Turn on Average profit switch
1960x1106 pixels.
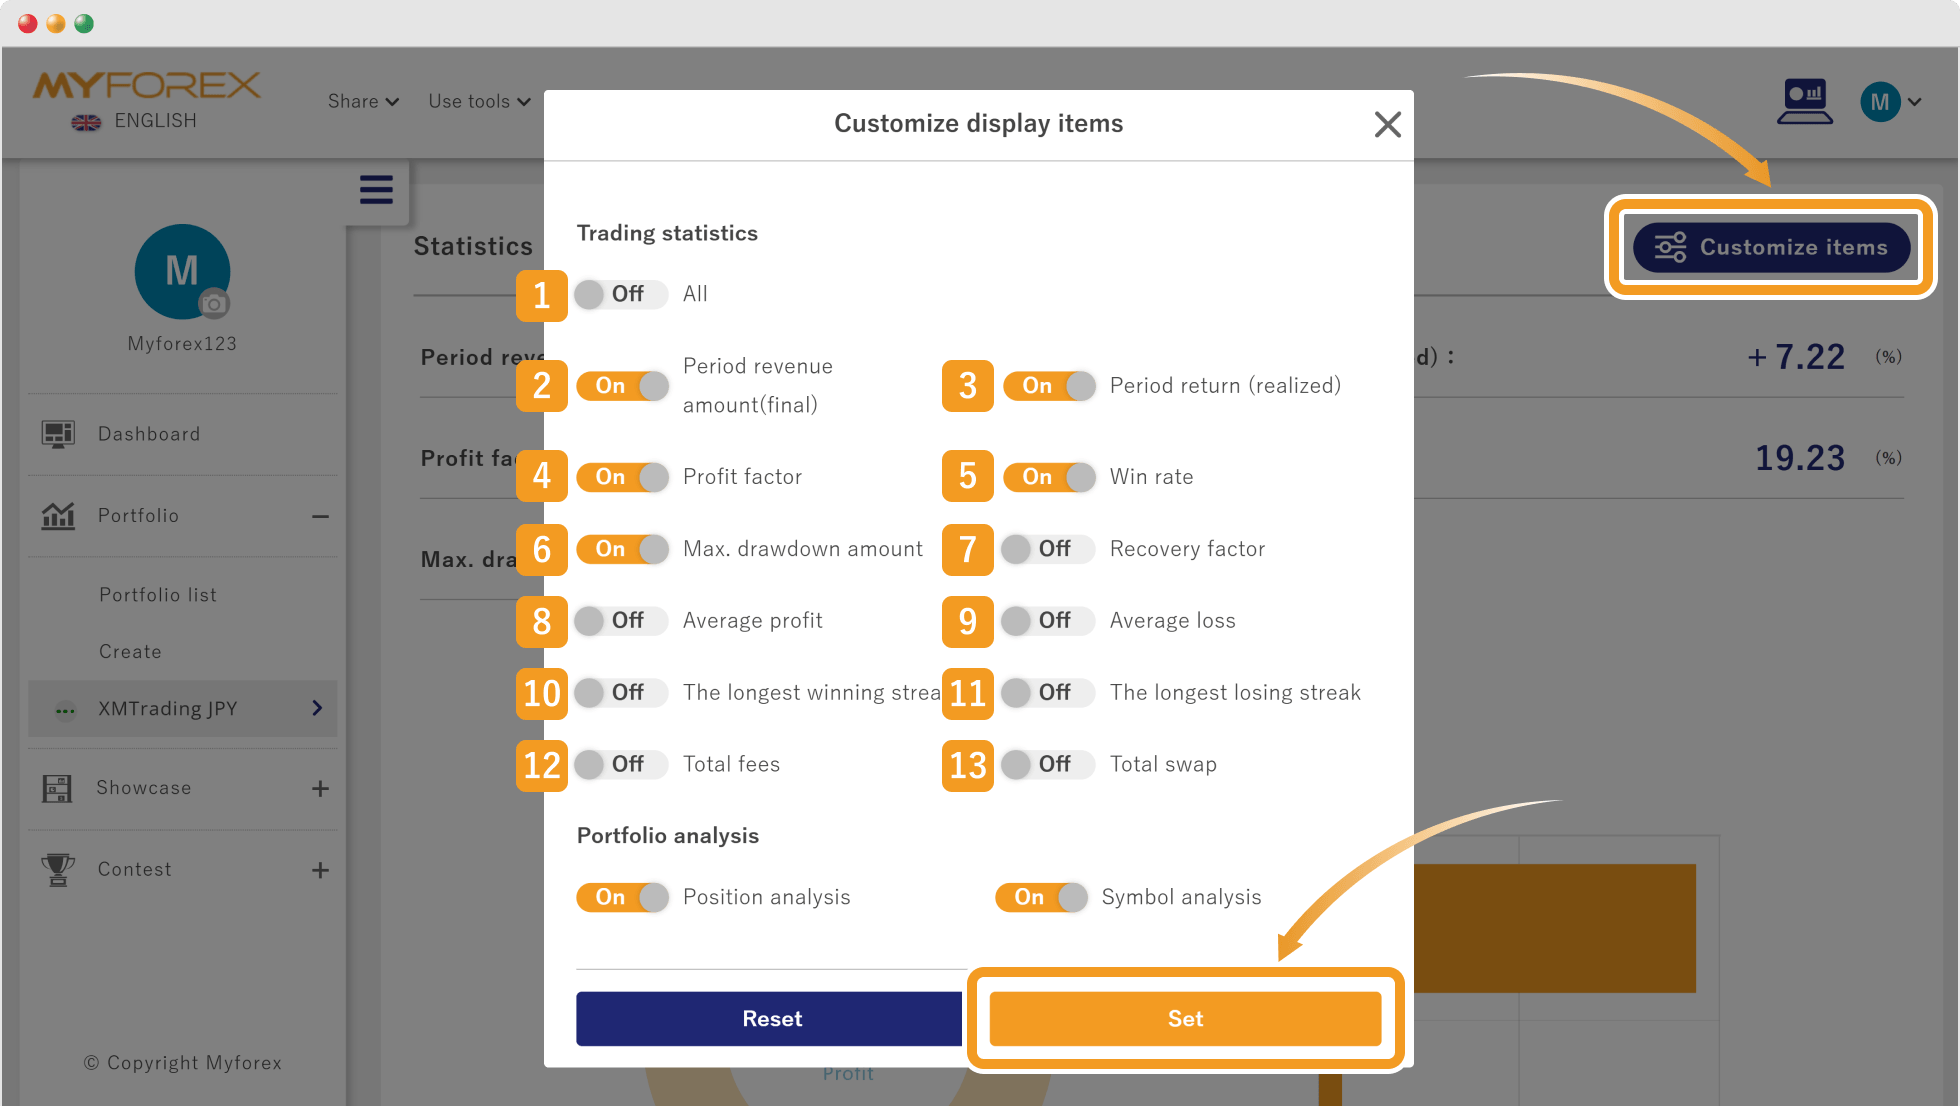pyautogui.click(x=621, y=621)
